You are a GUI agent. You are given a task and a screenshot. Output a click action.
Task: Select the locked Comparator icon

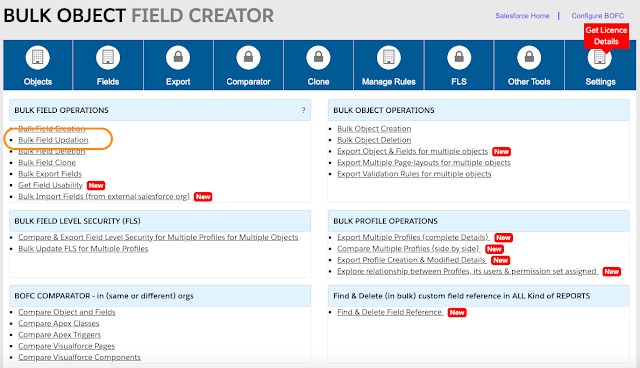coord(248,58)
